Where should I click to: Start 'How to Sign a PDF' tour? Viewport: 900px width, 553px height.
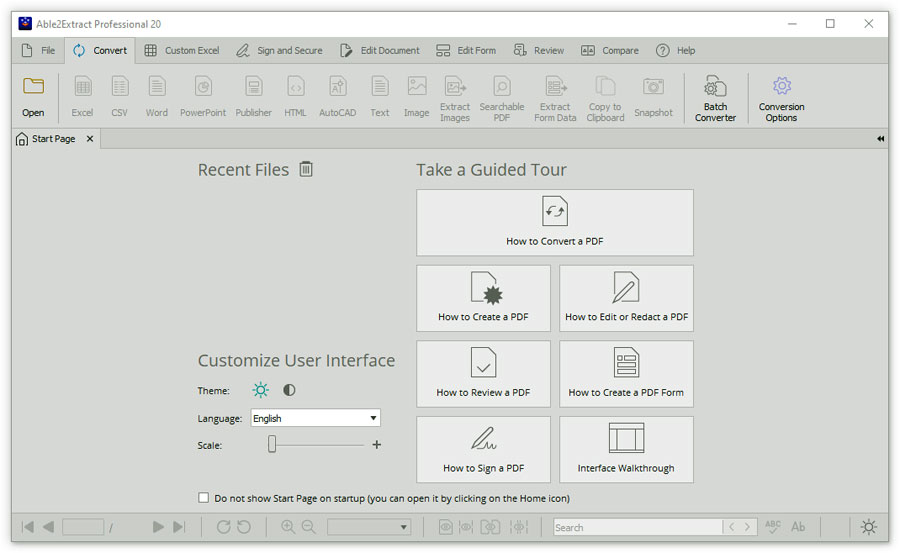(x=483, y=450)
